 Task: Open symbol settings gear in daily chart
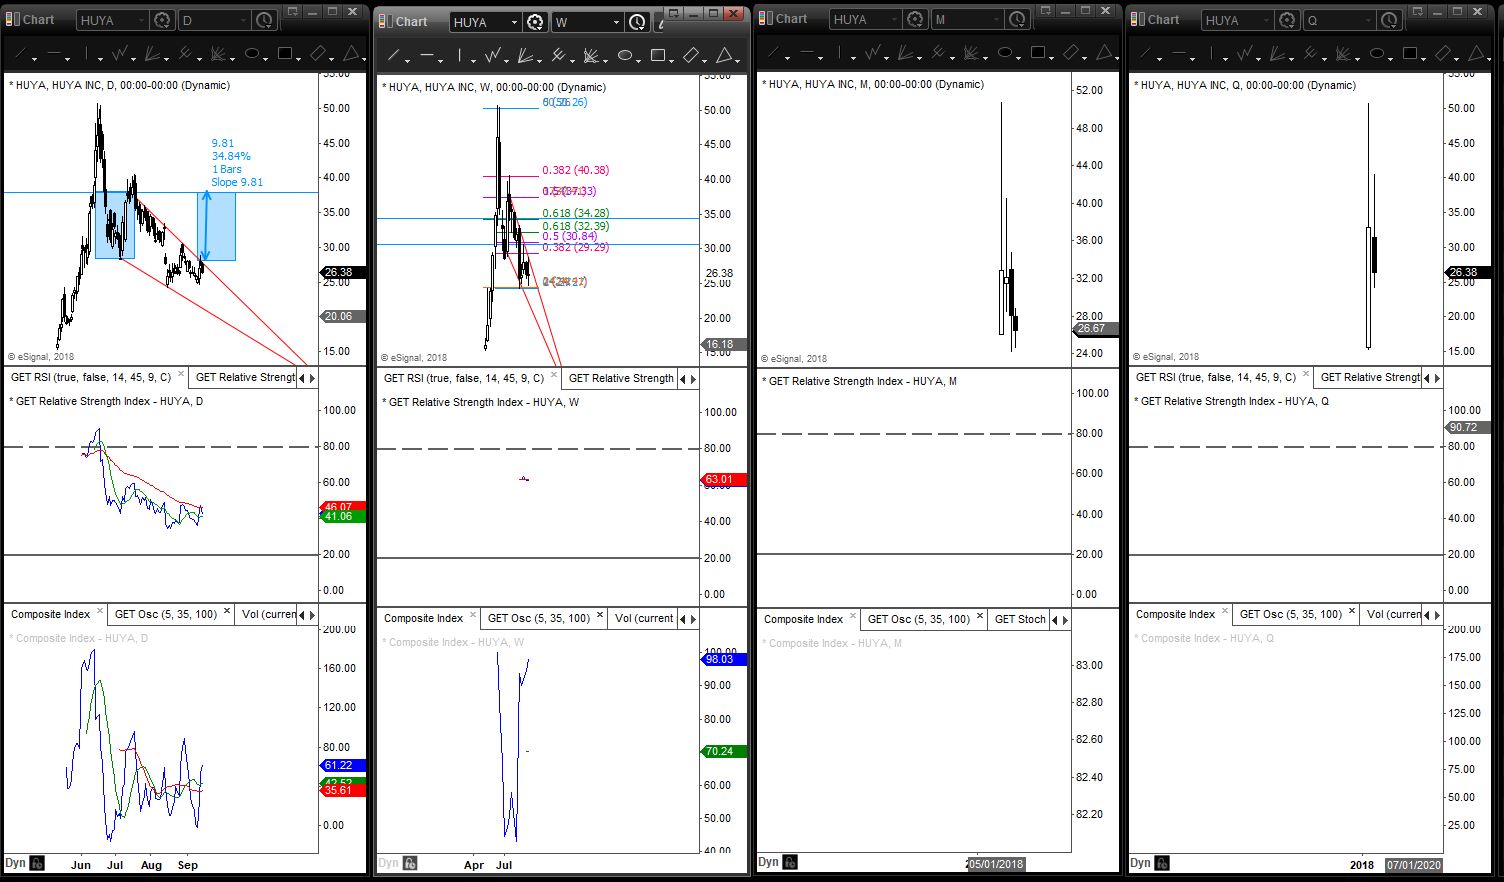[x=162, y=20]
